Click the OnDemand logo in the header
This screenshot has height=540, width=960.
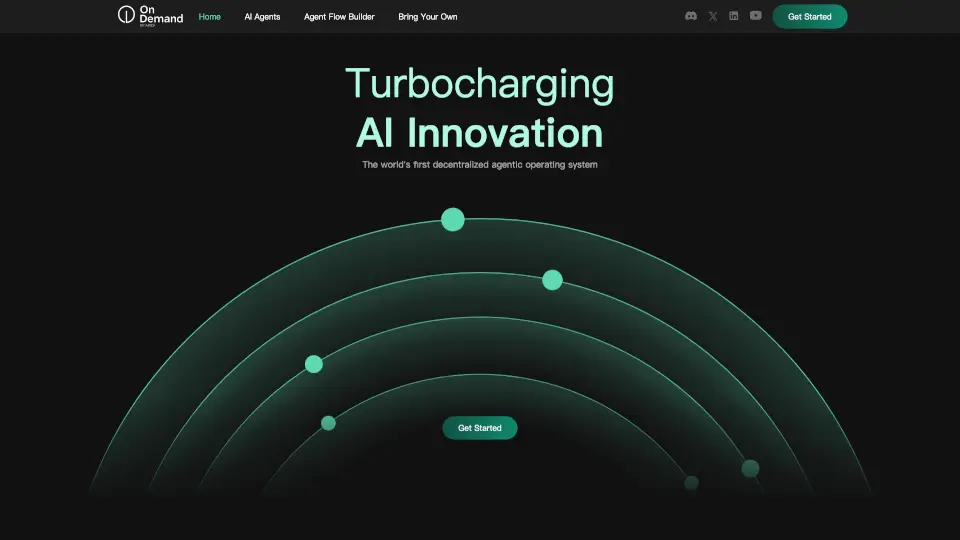(x=150, y=16)
